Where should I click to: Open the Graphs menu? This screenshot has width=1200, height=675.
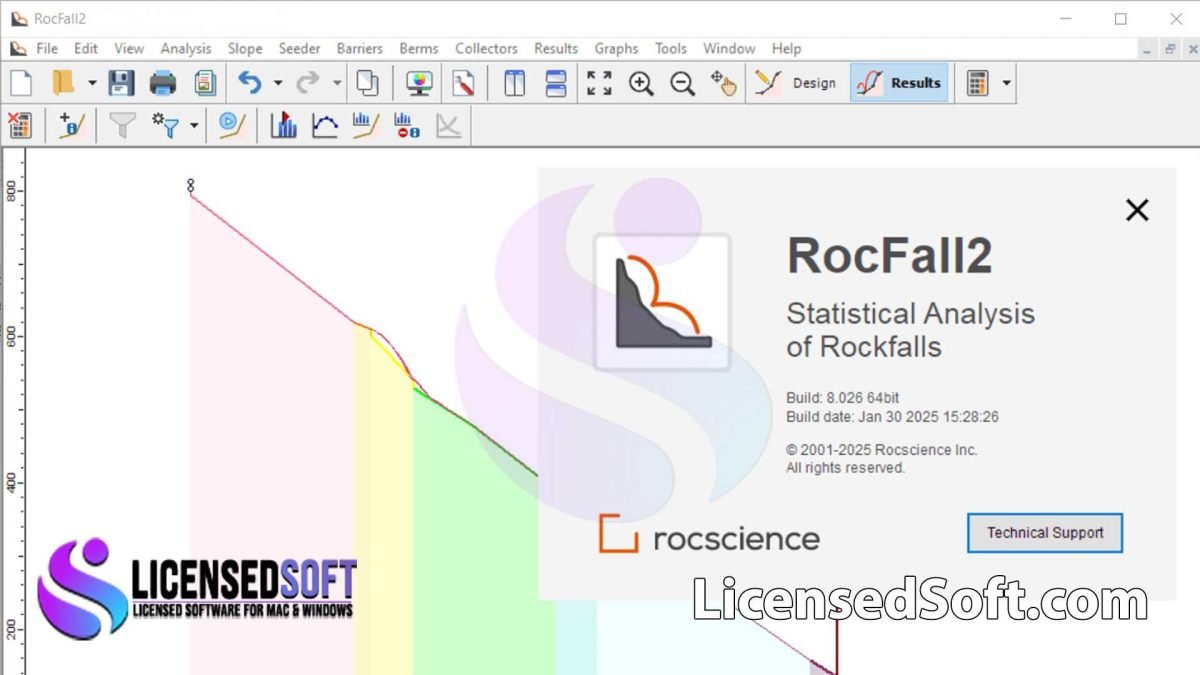point(616,48)
